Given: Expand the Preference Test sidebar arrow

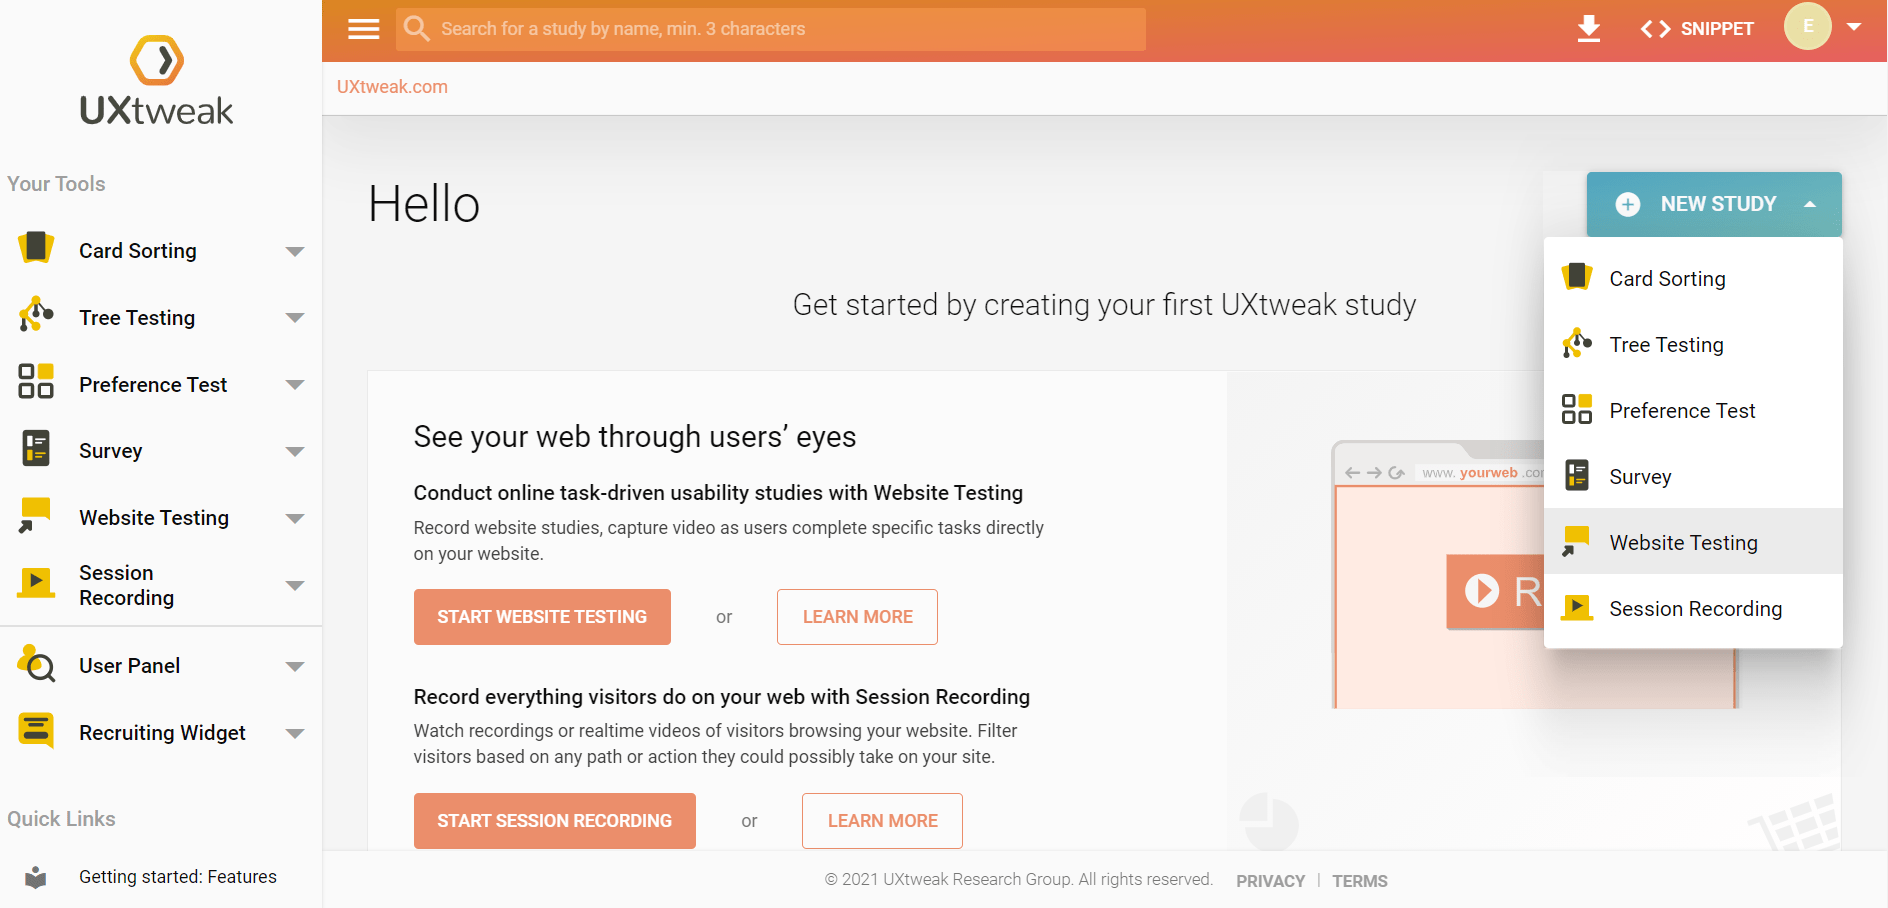Looking at the screenshot, I should point(294,385).
